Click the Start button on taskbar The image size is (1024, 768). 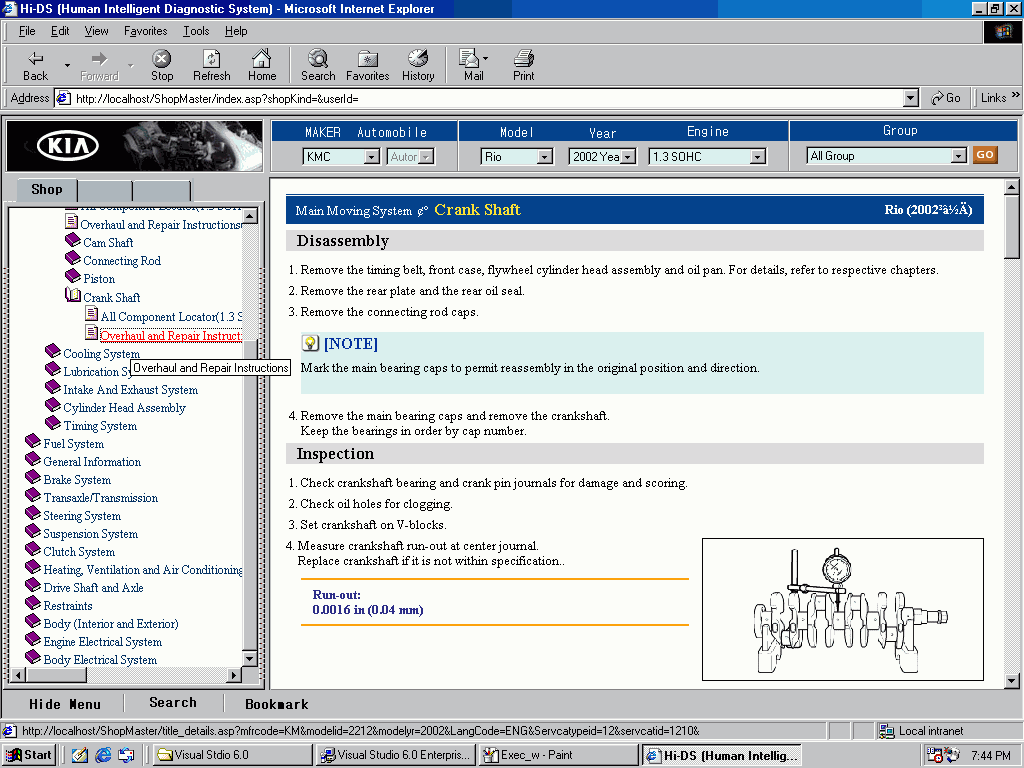tap(29, 755)
